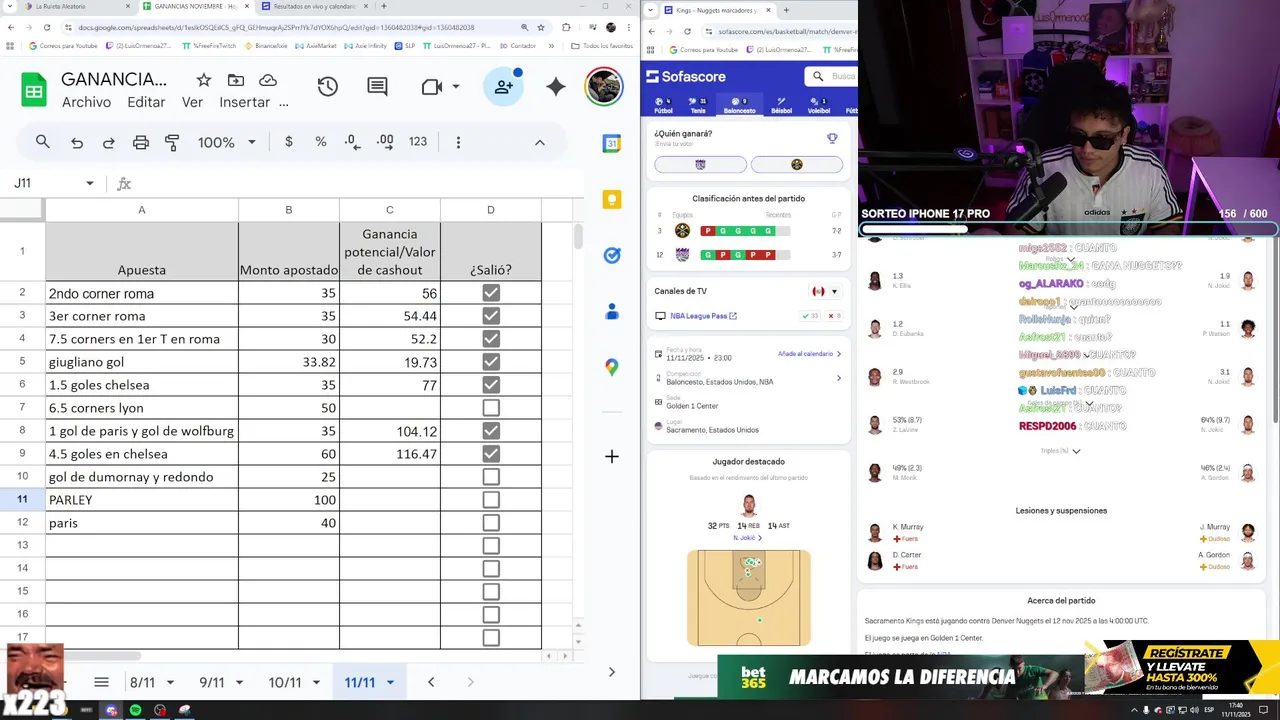Open the Name box dropdown arrow
The height and width of the screenshot is (720, 1280).
(89, 183)
